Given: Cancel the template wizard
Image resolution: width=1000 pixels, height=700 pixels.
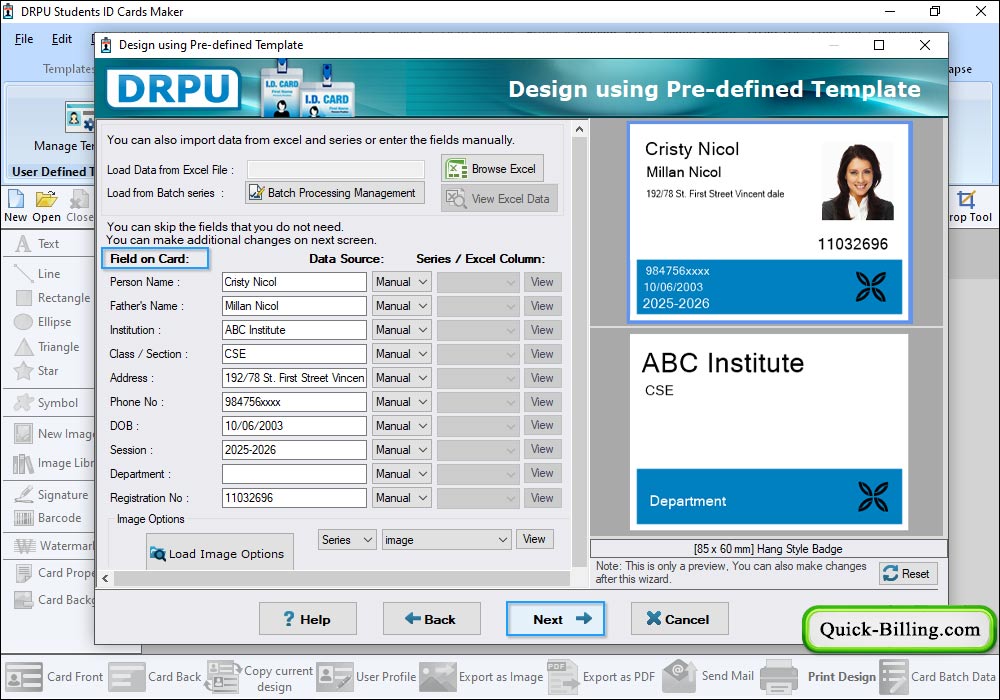Looking at the screenshot, I should click(679, 618).
